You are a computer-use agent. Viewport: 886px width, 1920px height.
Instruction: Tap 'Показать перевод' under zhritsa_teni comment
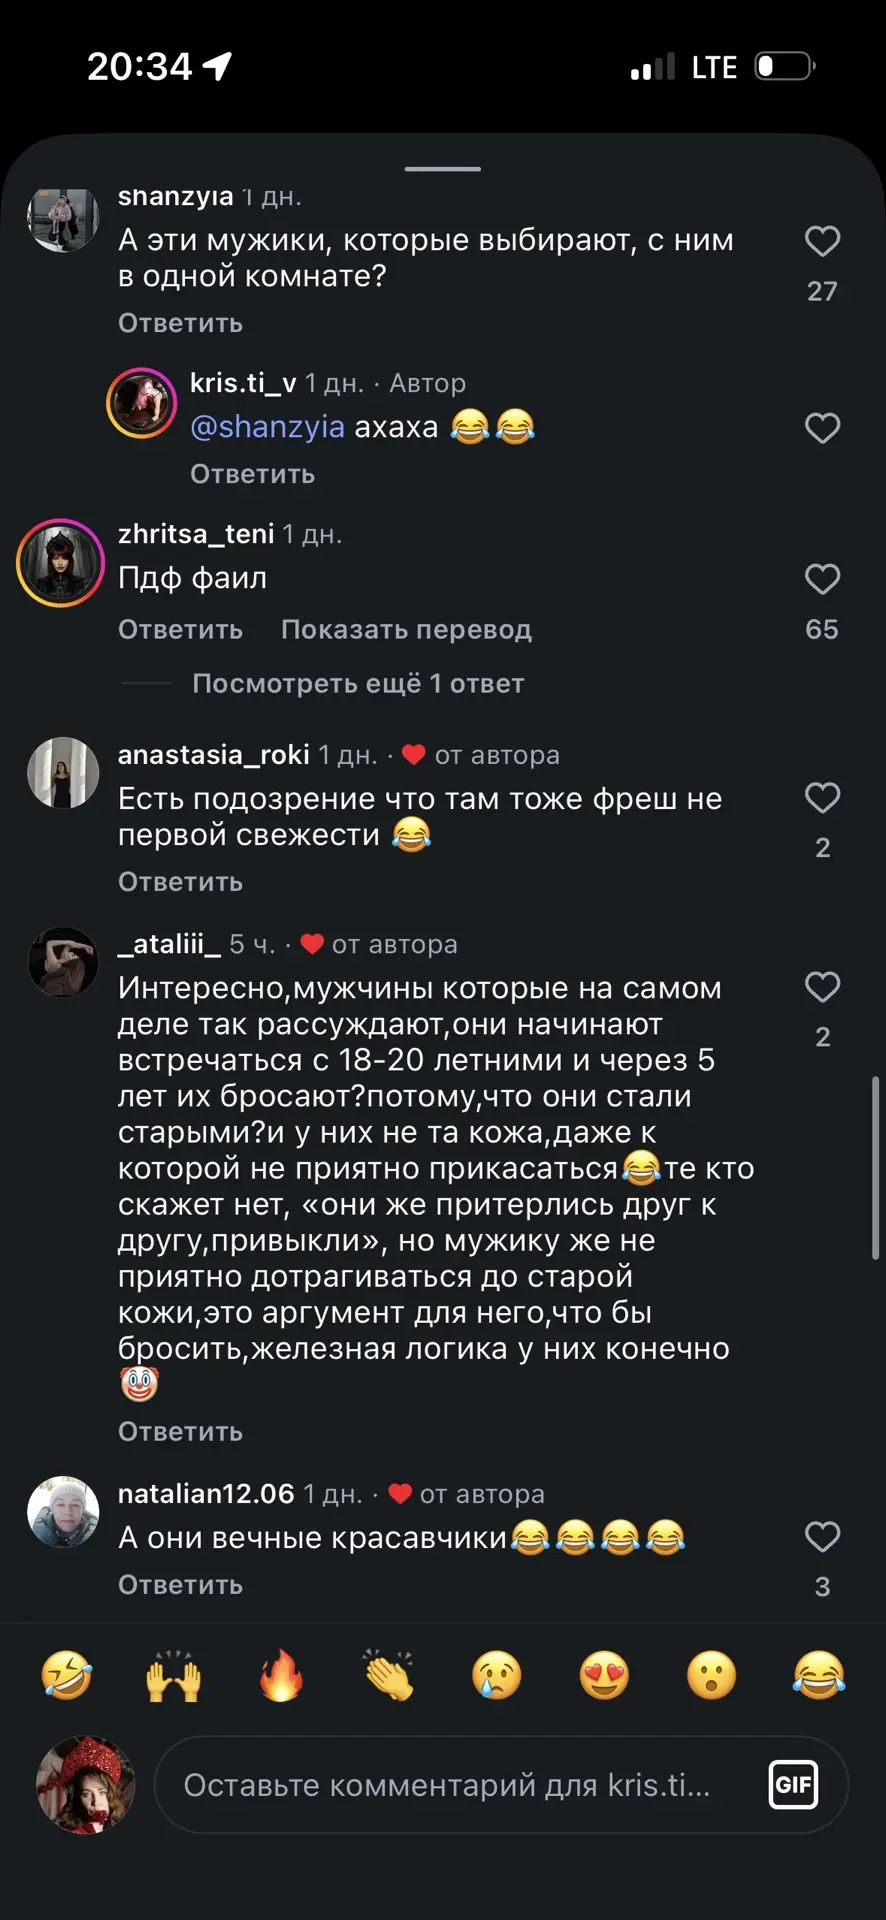point(406,630)
